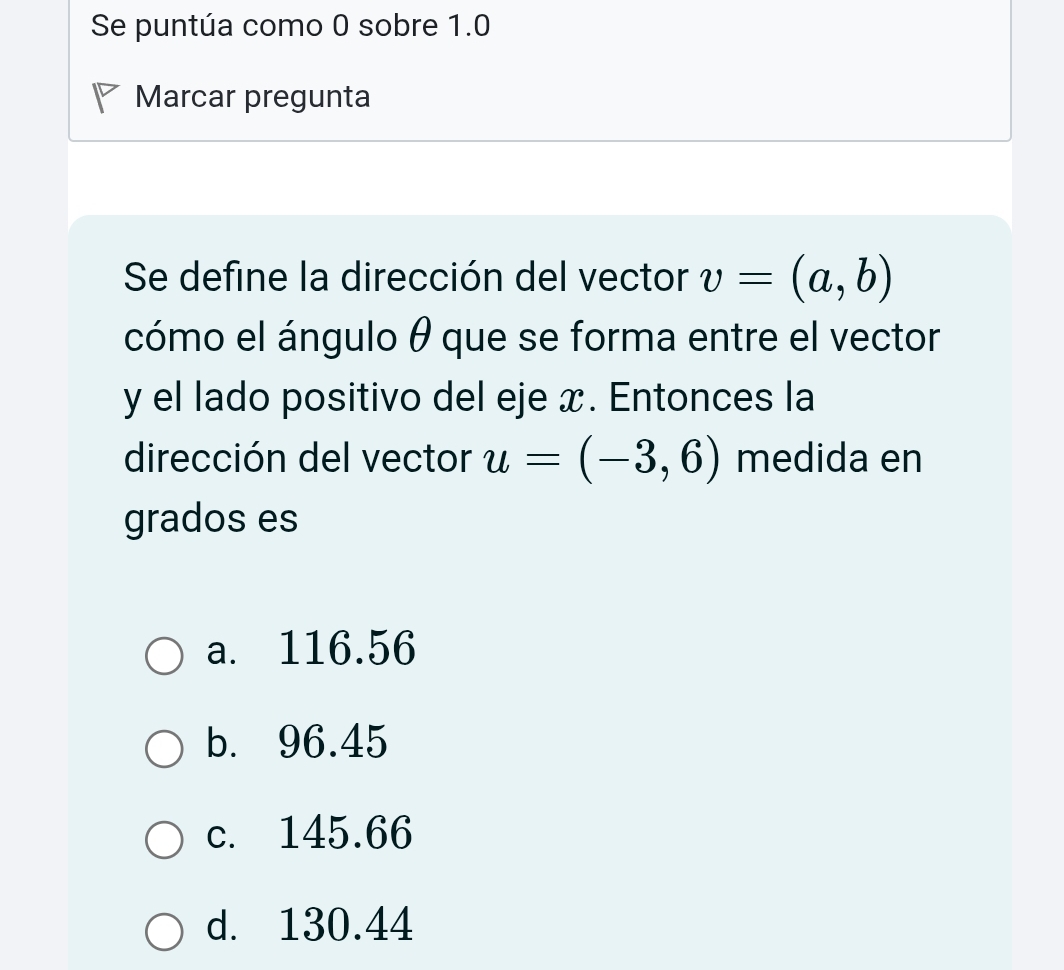1064x970 pixels.
Task: Click the circular radio icon next to option a
Action: pyautogui.click(x=163, y=657)
